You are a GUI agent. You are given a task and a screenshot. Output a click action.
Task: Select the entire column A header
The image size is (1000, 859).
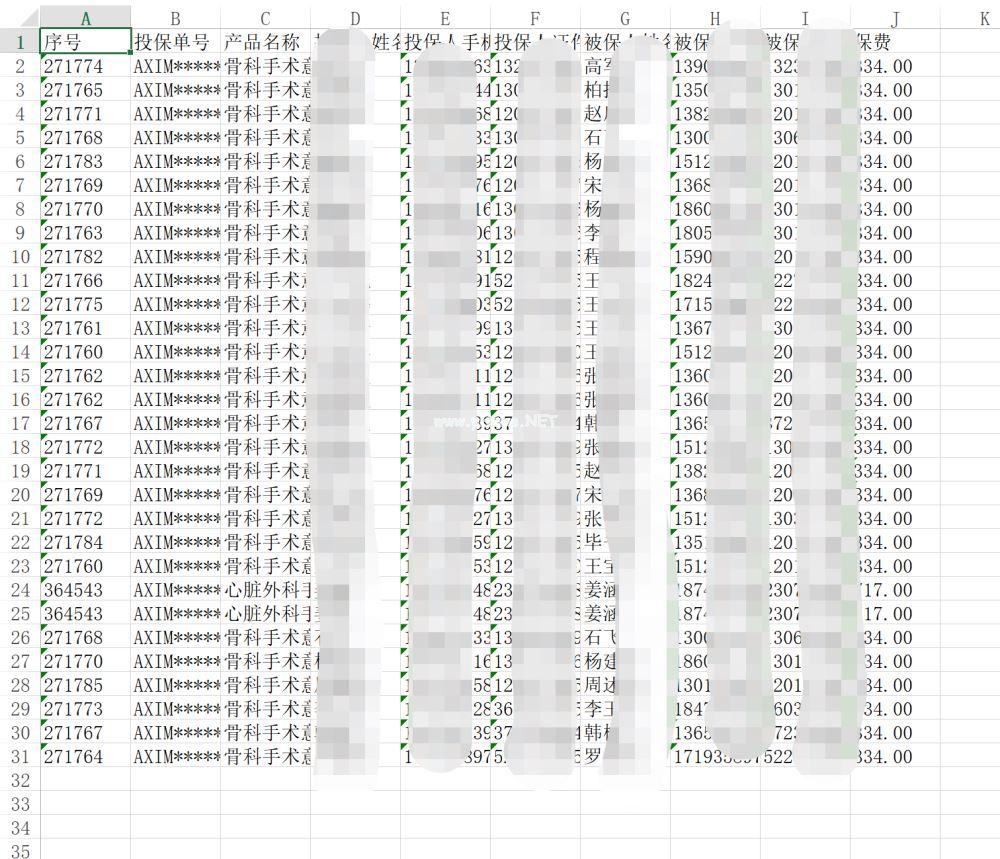[85, 18]
